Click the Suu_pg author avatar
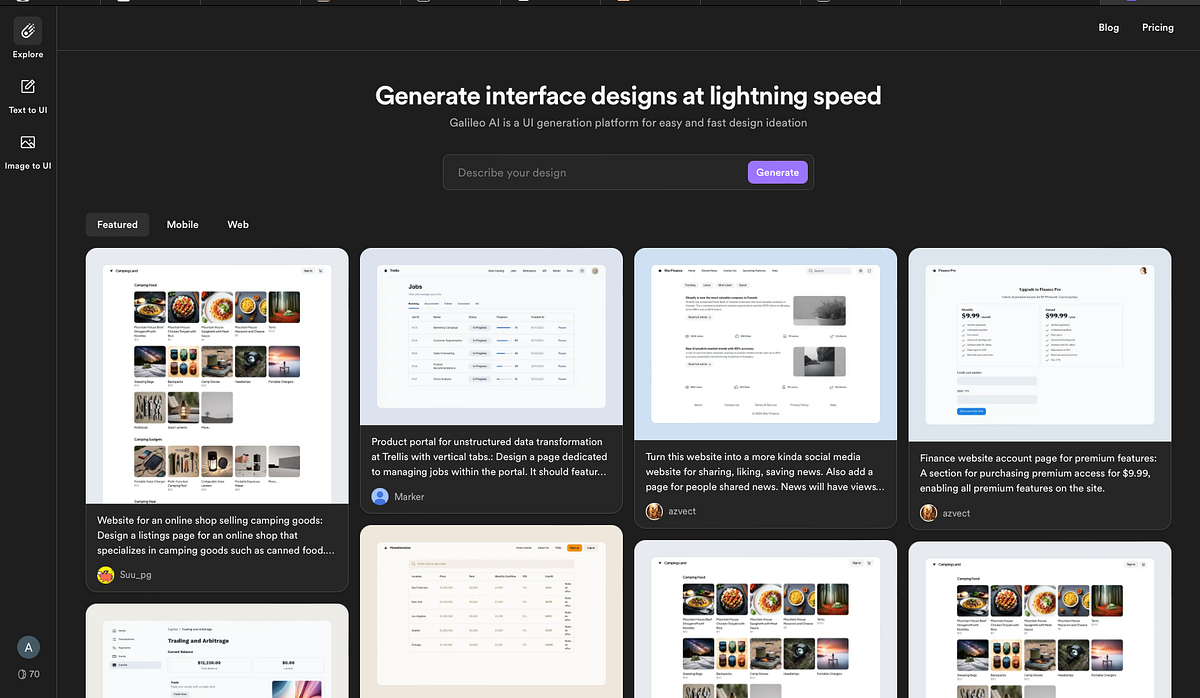This screenshot has height=698, width=1200. (x=106, y=575)
